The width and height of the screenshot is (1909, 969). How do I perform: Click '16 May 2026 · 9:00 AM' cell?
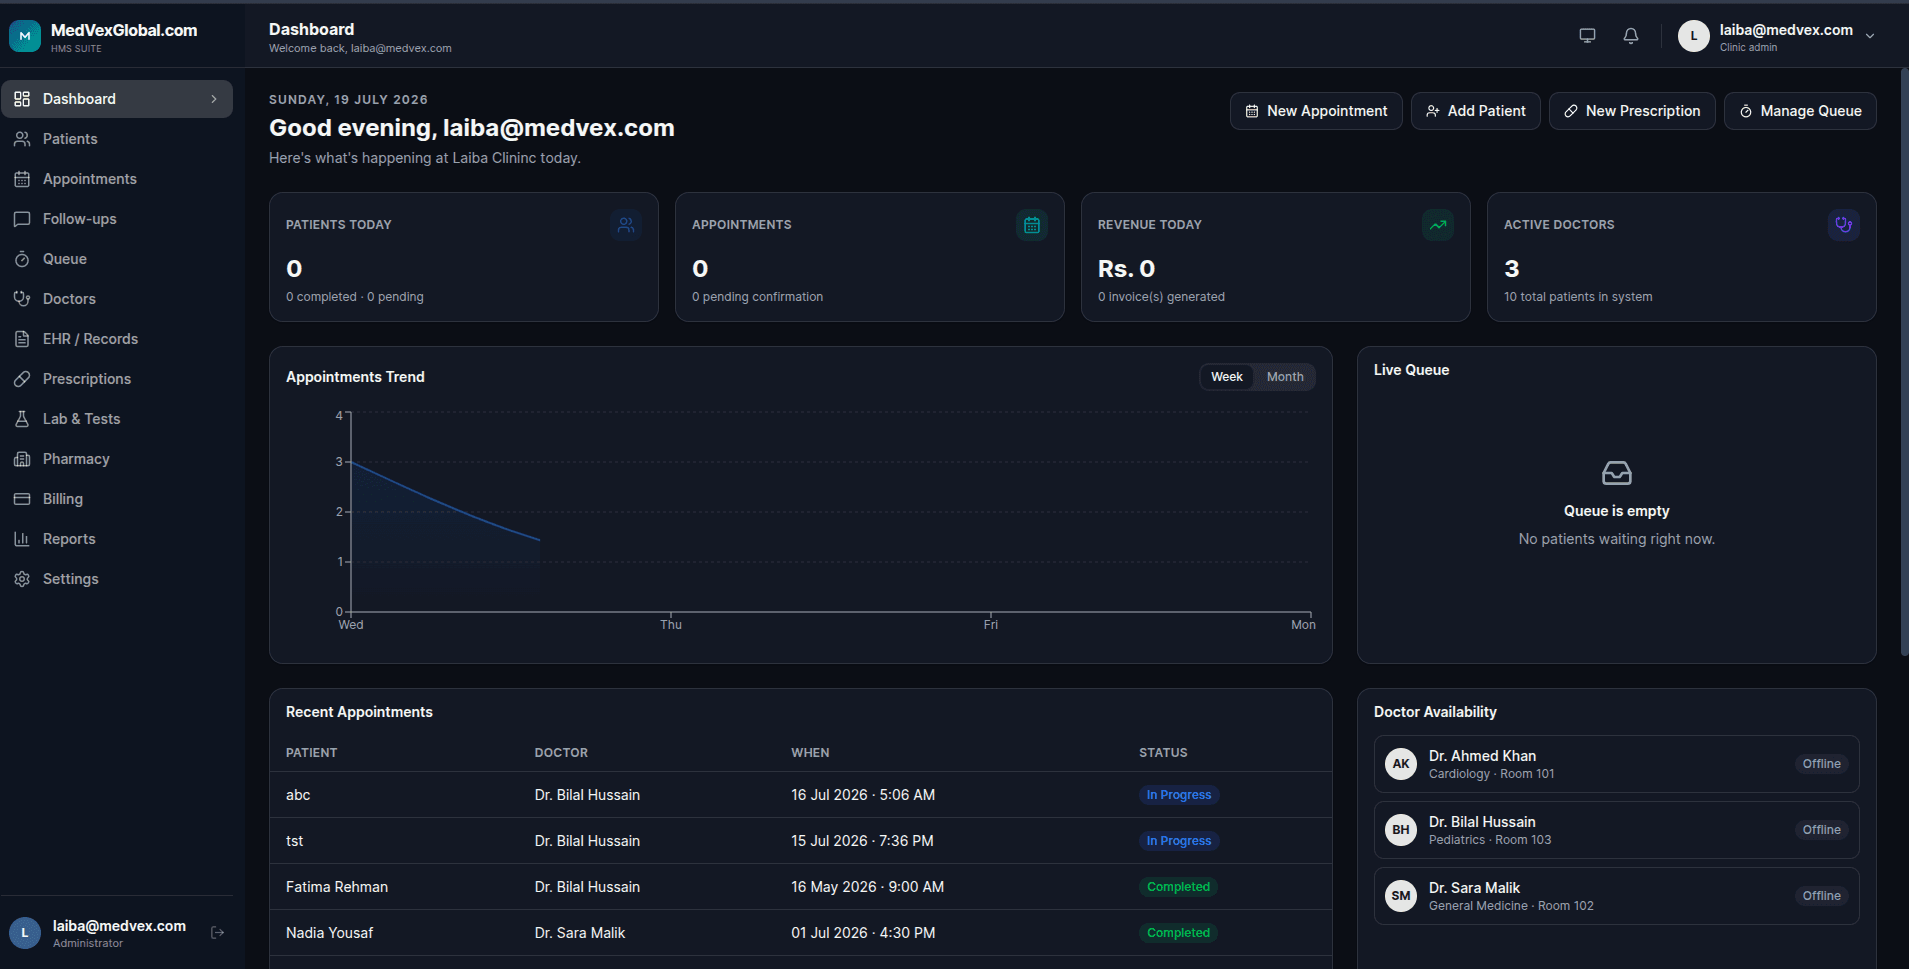867,887
